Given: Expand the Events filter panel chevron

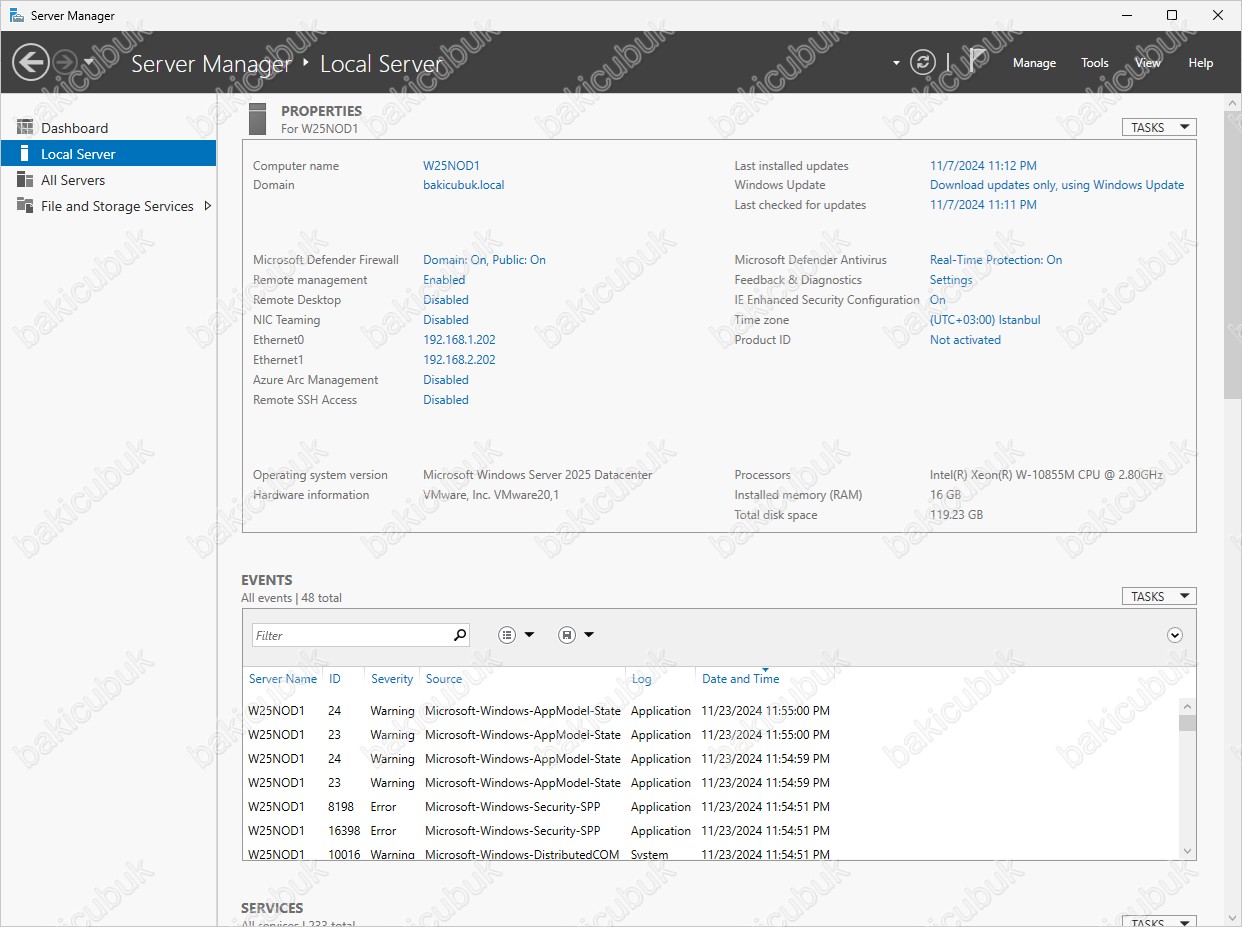Looking at the screenshot, I should click(x=1175, y=635).
